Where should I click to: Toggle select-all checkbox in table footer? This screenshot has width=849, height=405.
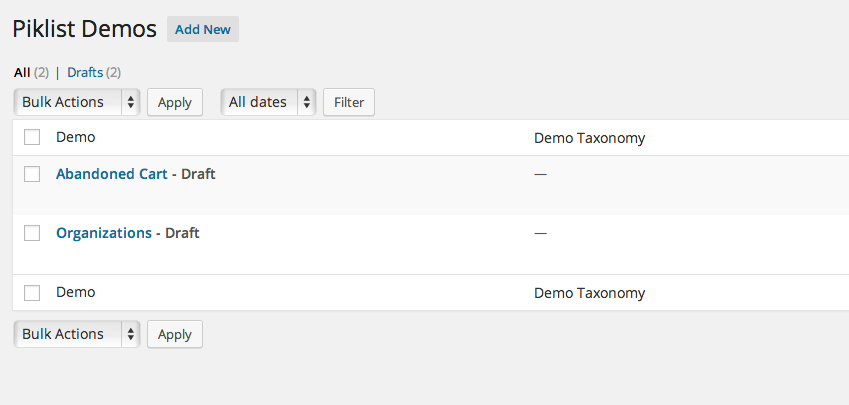tap(32, 293)
